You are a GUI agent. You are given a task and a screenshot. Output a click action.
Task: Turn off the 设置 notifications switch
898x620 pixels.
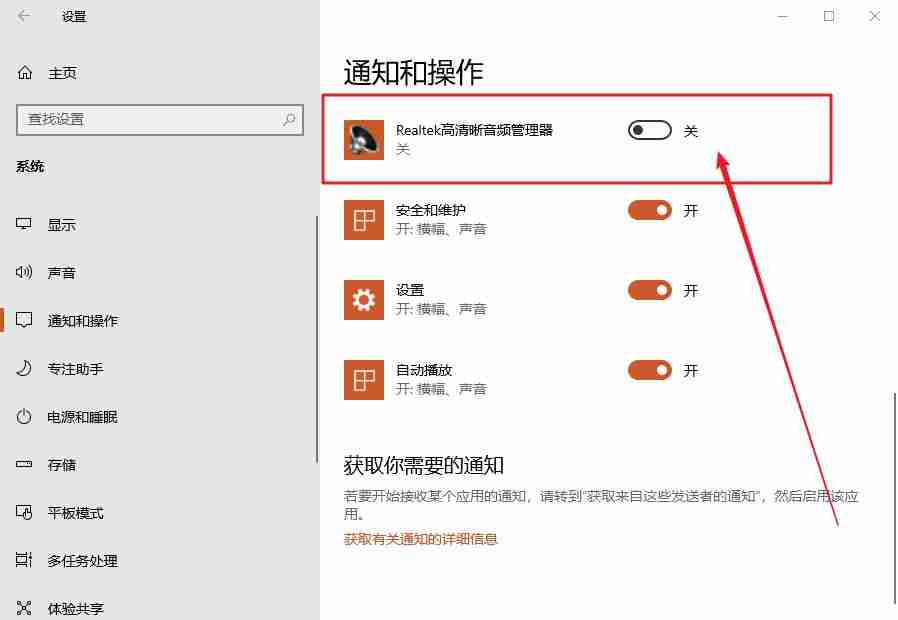649,291
